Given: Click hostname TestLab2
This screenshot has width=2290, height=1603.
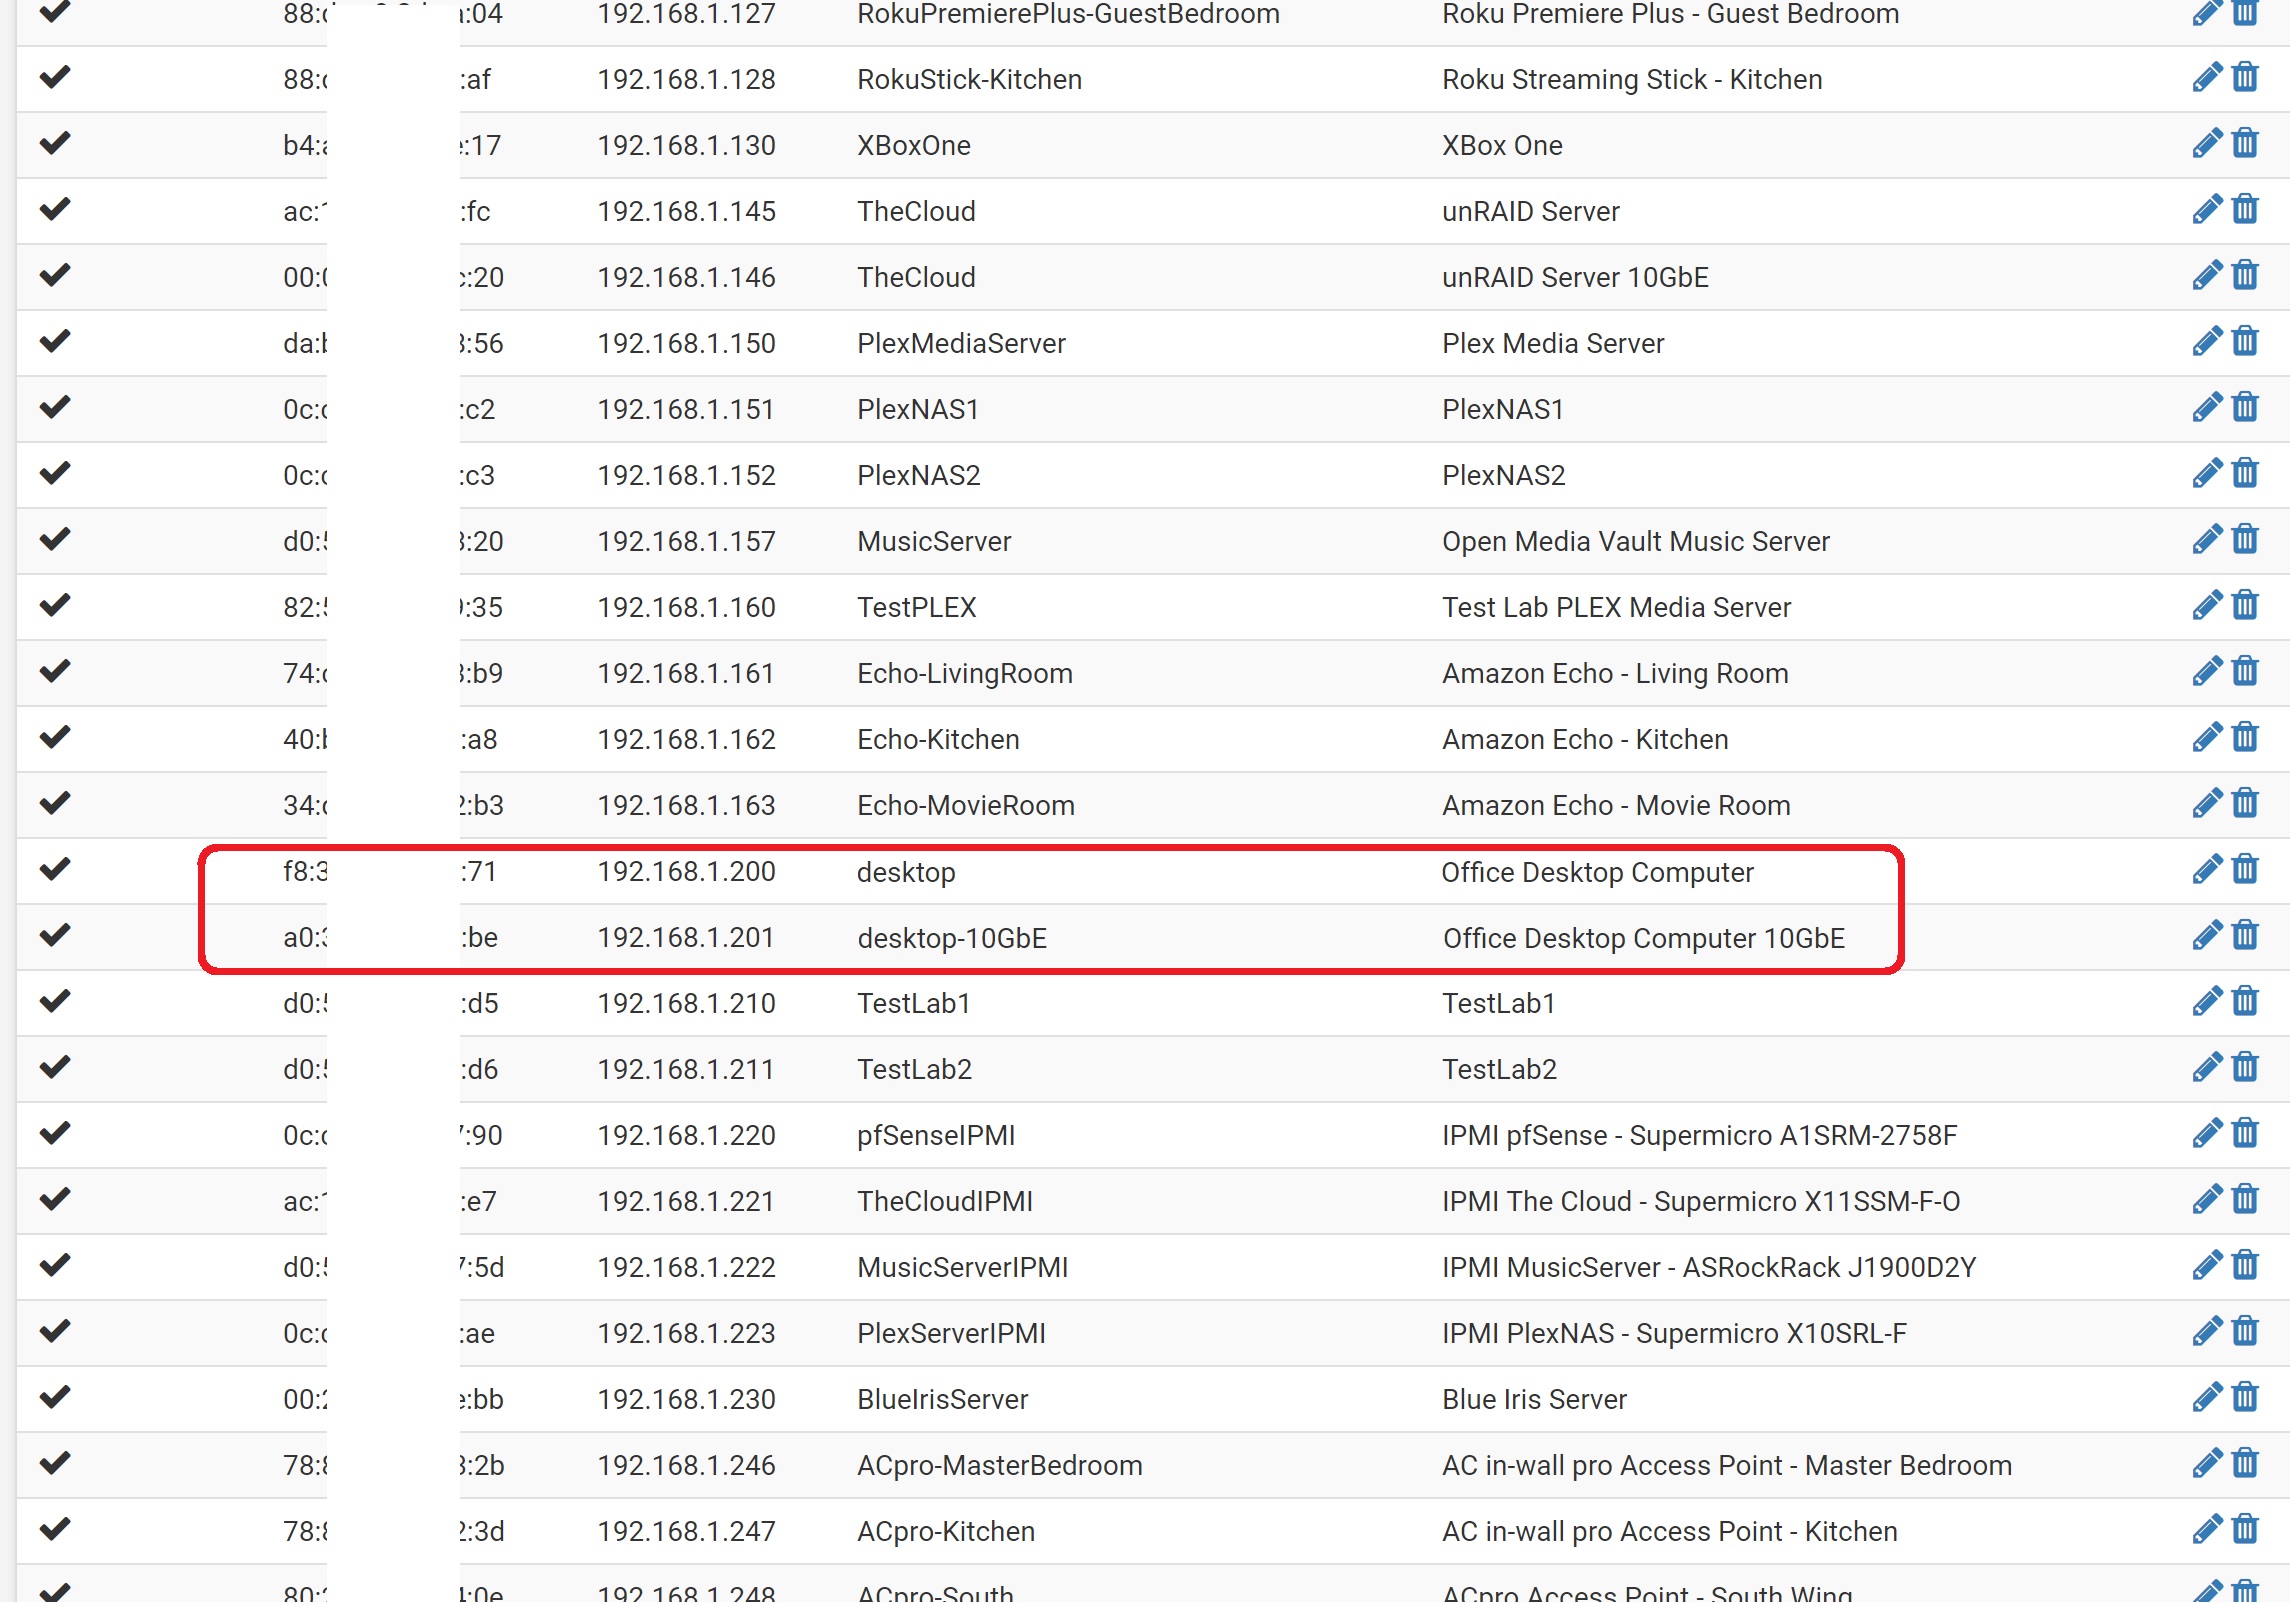Looking at the screenshot, I should tap(914, 1070).
